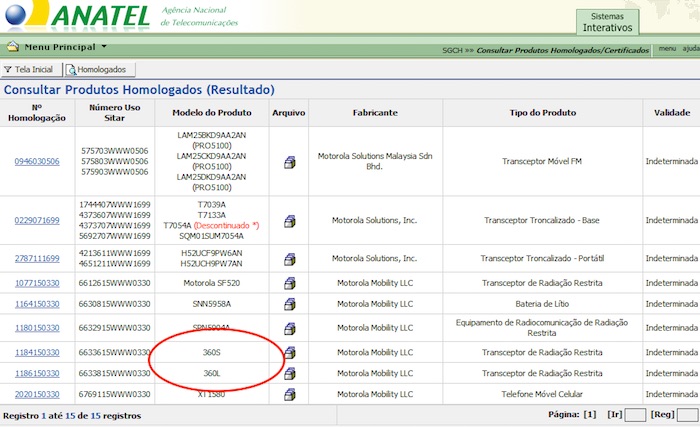Open homologation link 1077150330
This screenshot has height=427, width=700.
pyautogui.click(x=37, y=283)
